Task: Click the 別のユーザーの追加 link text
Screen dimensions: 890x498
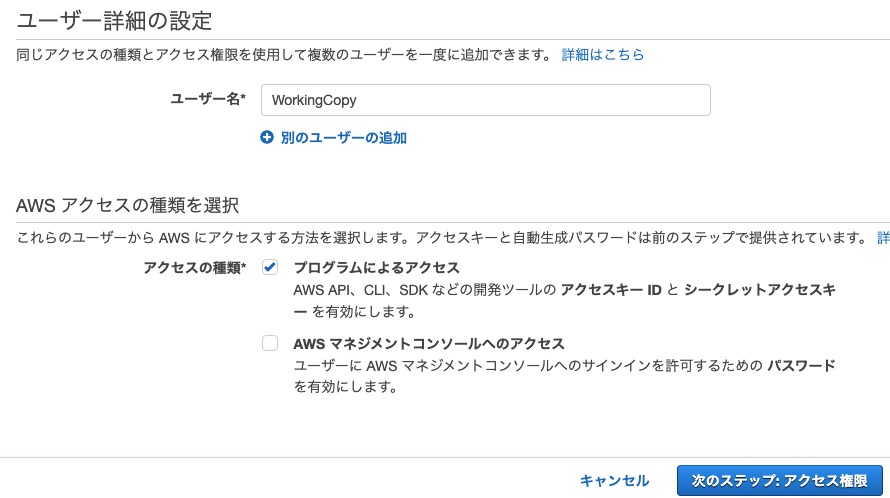Action: [343, 138]
